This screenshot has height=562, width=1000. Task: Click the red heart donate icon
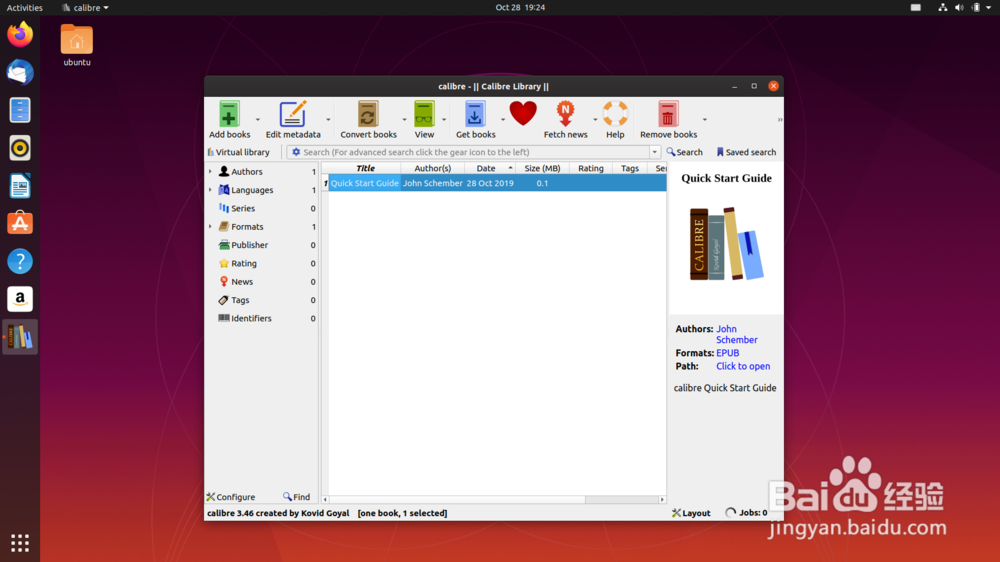pyautogui.click(x=523, y=114)
